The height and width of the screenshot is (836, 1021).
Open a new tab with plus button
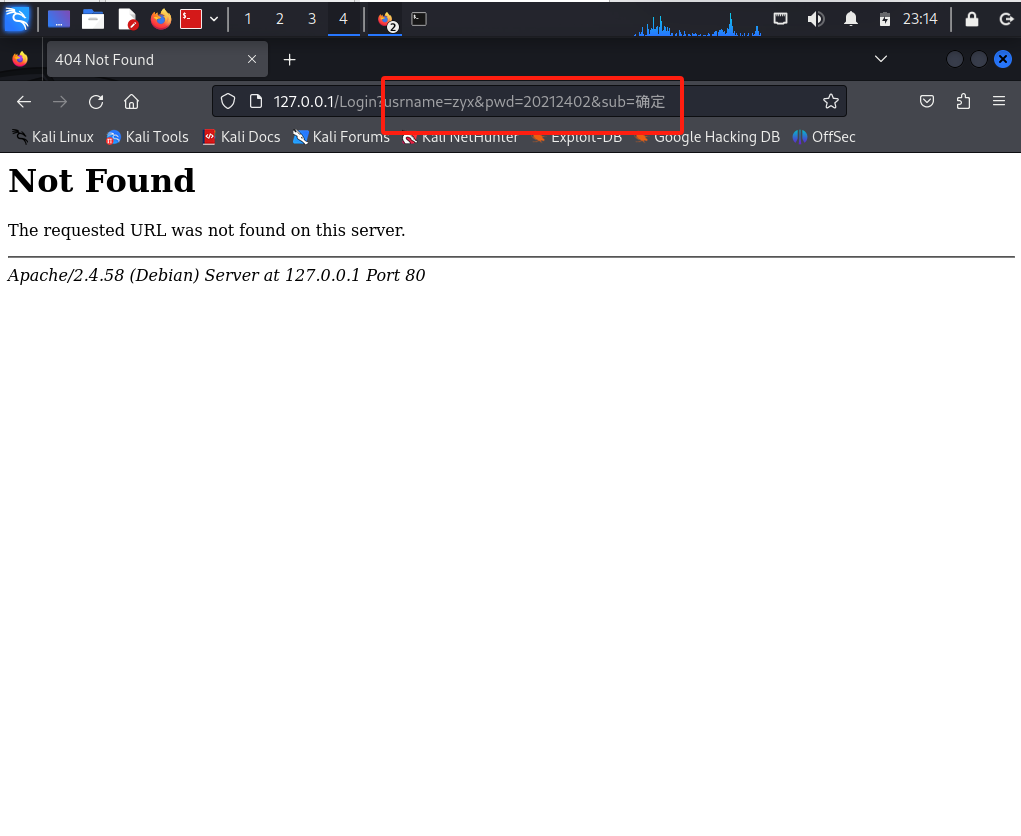[290, 60]
